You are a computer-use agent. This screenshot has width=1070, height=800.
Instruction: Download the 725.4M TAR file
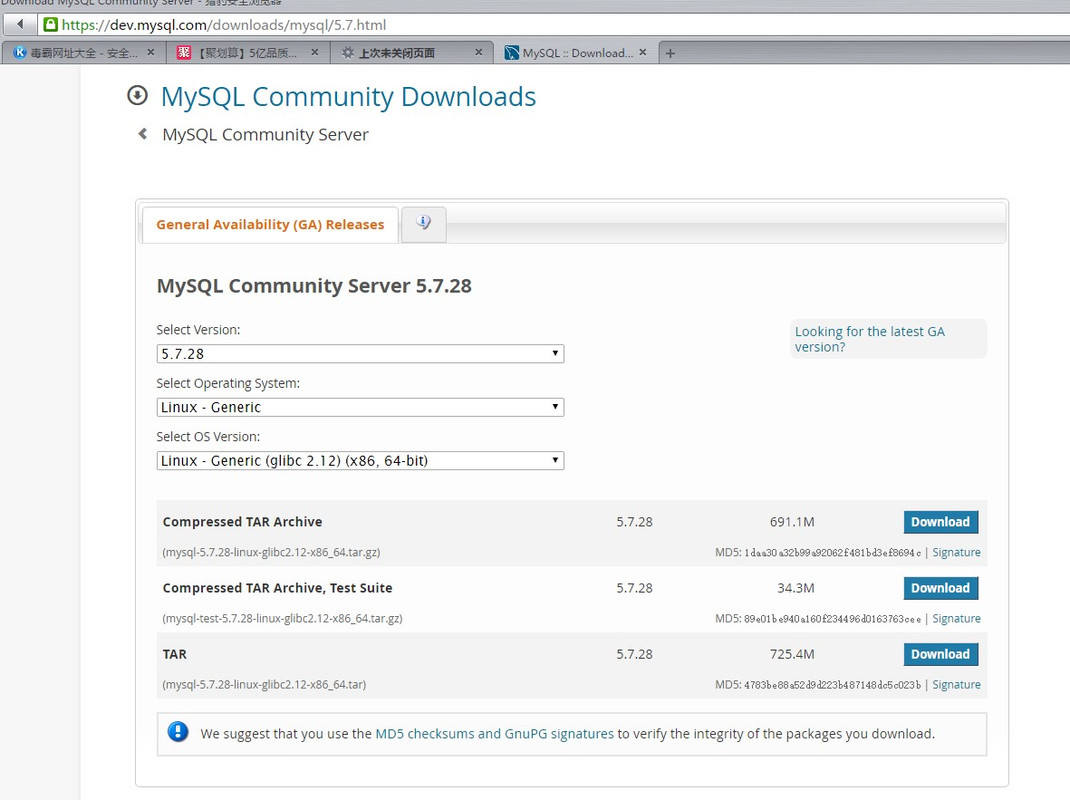[x=940, y=655]
